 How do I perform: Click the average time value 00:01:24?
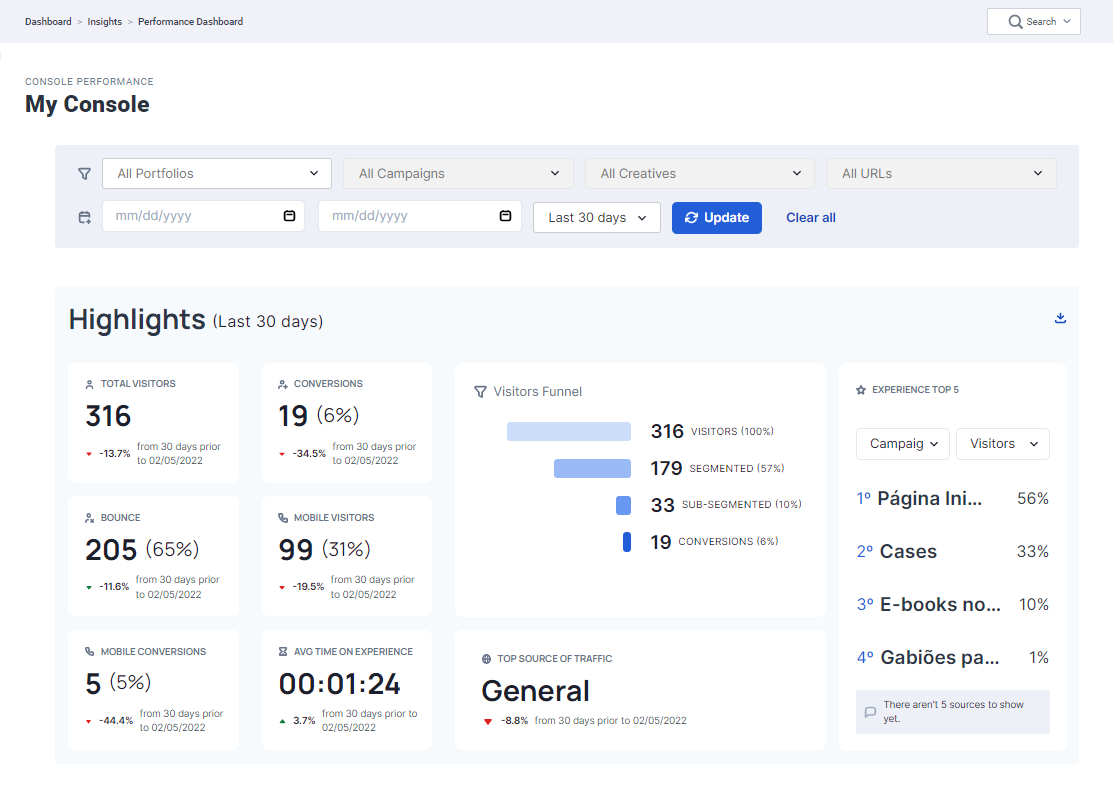tap(339, 684)
